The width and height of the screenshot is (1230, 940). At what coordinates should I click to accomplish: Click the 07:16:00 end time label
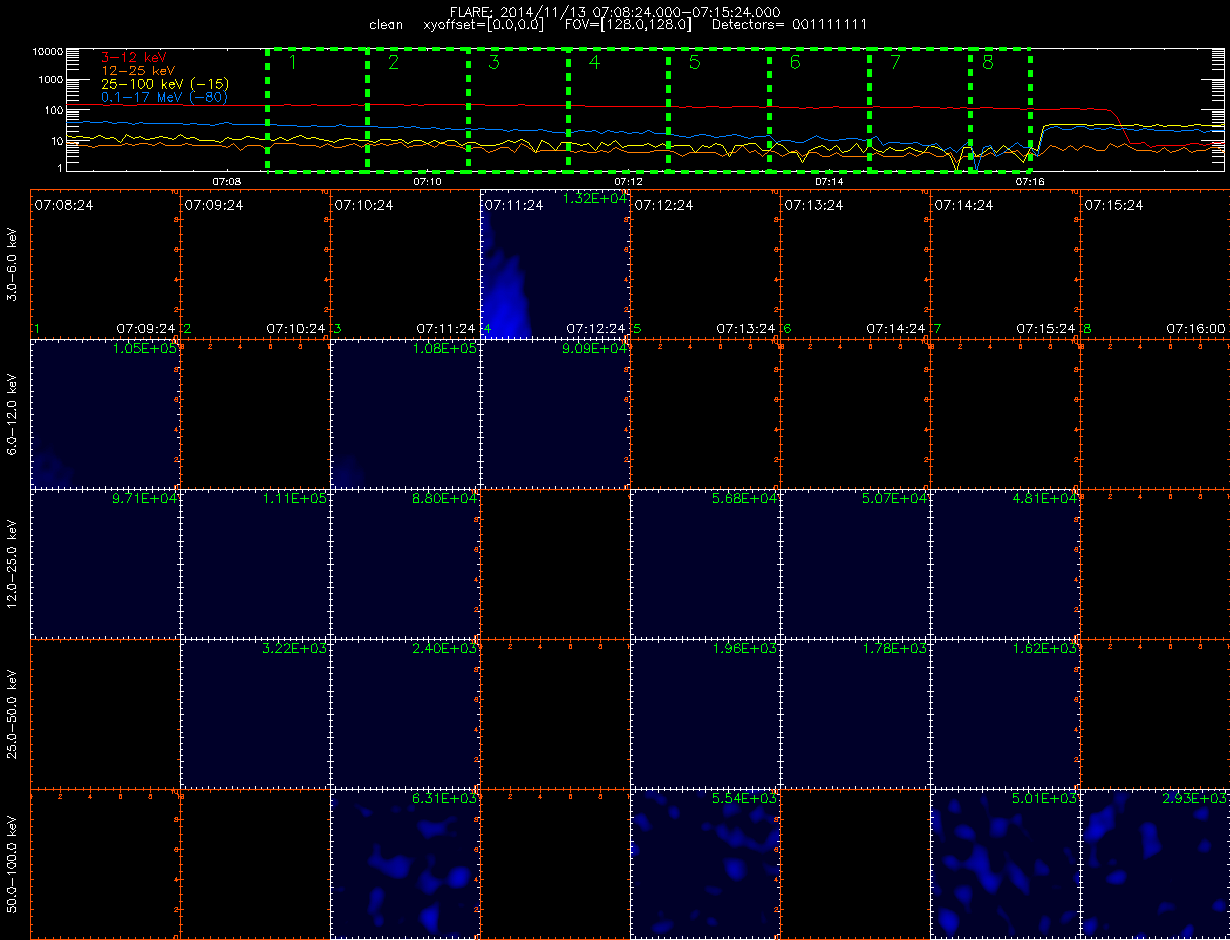(1196, 327)
